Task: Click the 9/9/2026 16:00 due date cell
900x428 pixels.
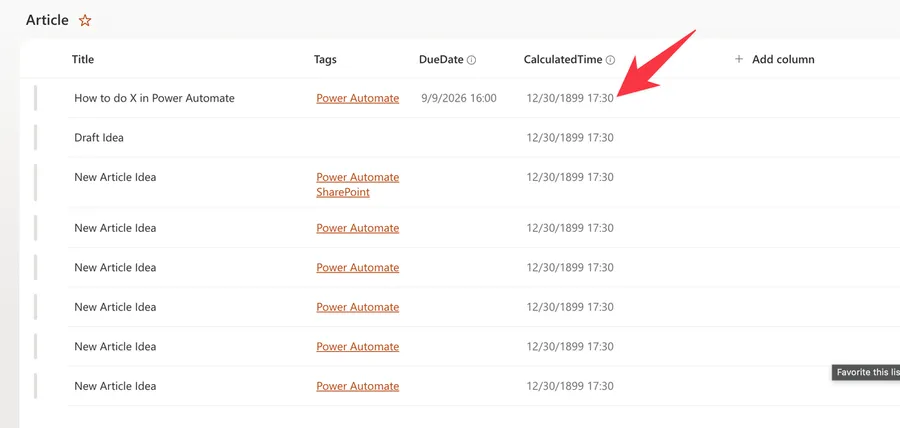Action: pyautogui.click(x=459, y=98)
